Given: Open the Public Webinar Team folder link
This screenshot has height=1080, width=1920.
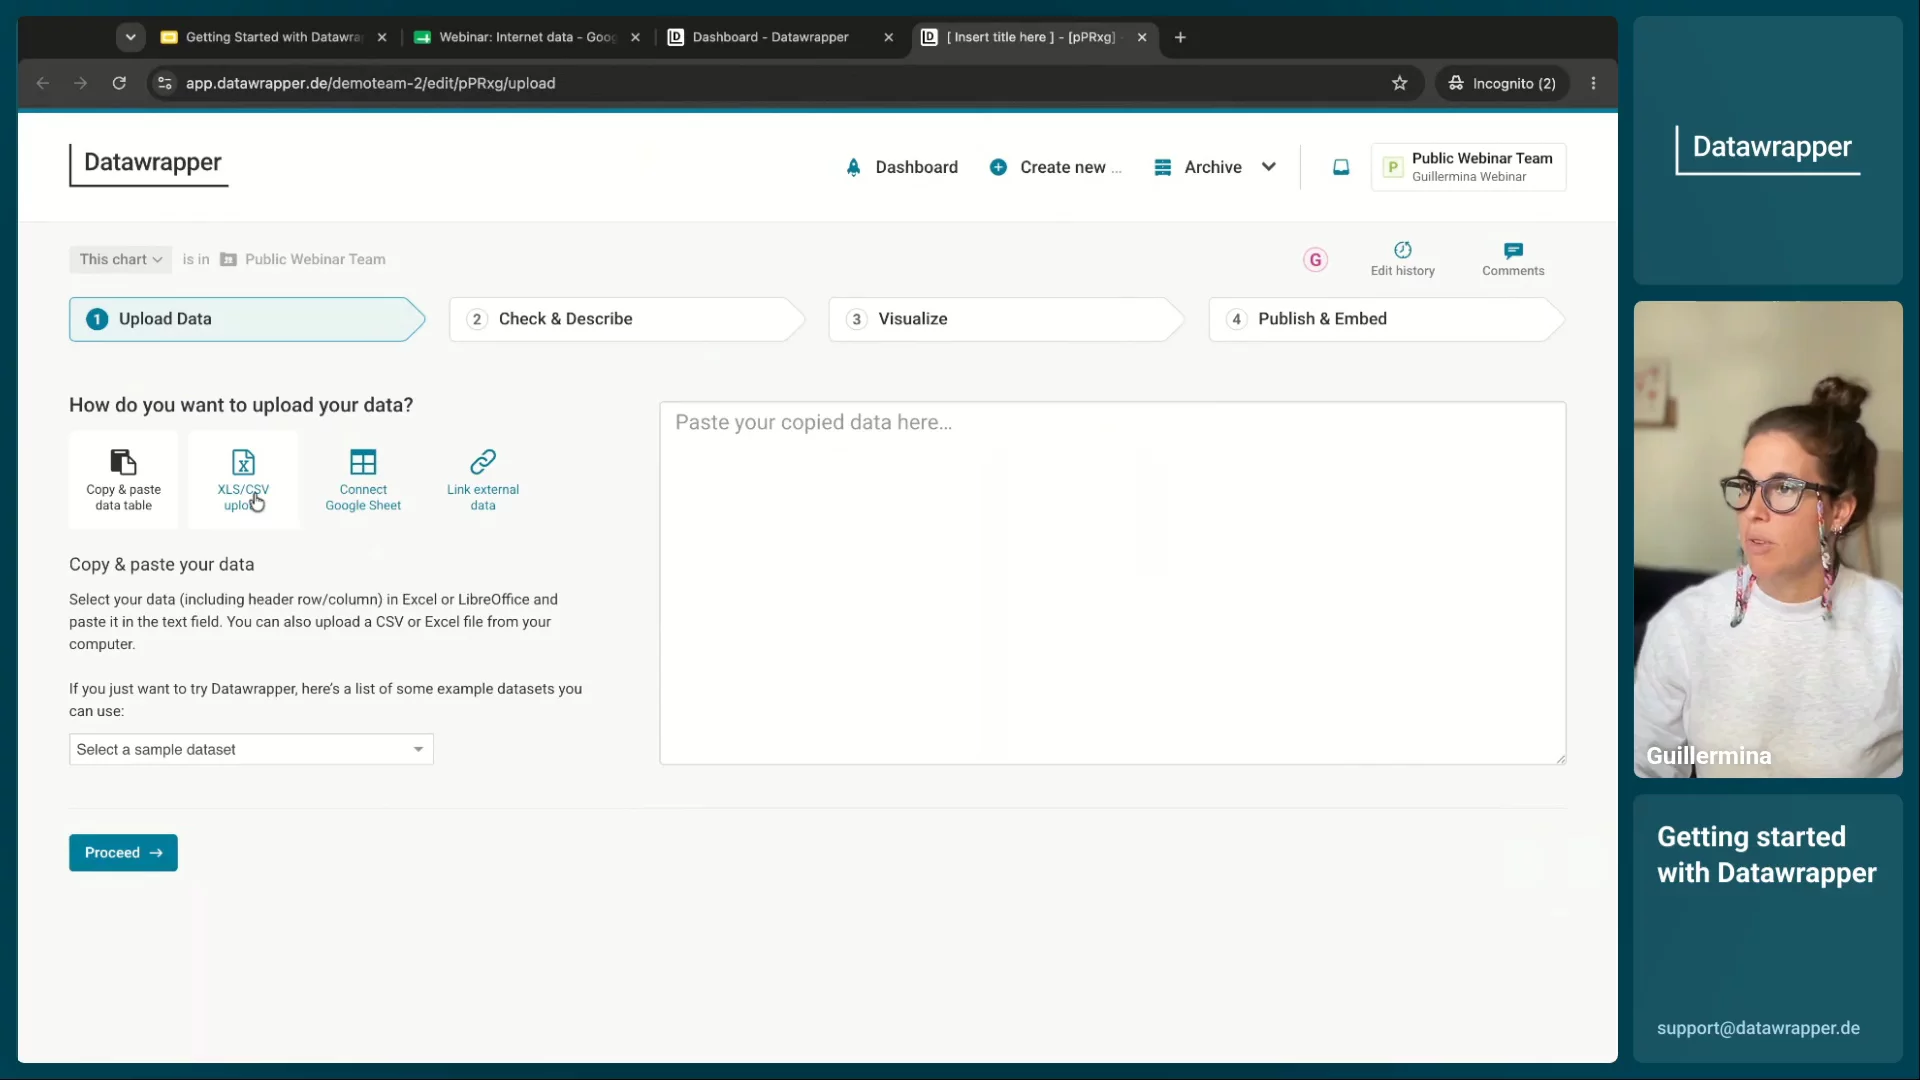Looking at the screenshot, I should (x=303, y=260).
